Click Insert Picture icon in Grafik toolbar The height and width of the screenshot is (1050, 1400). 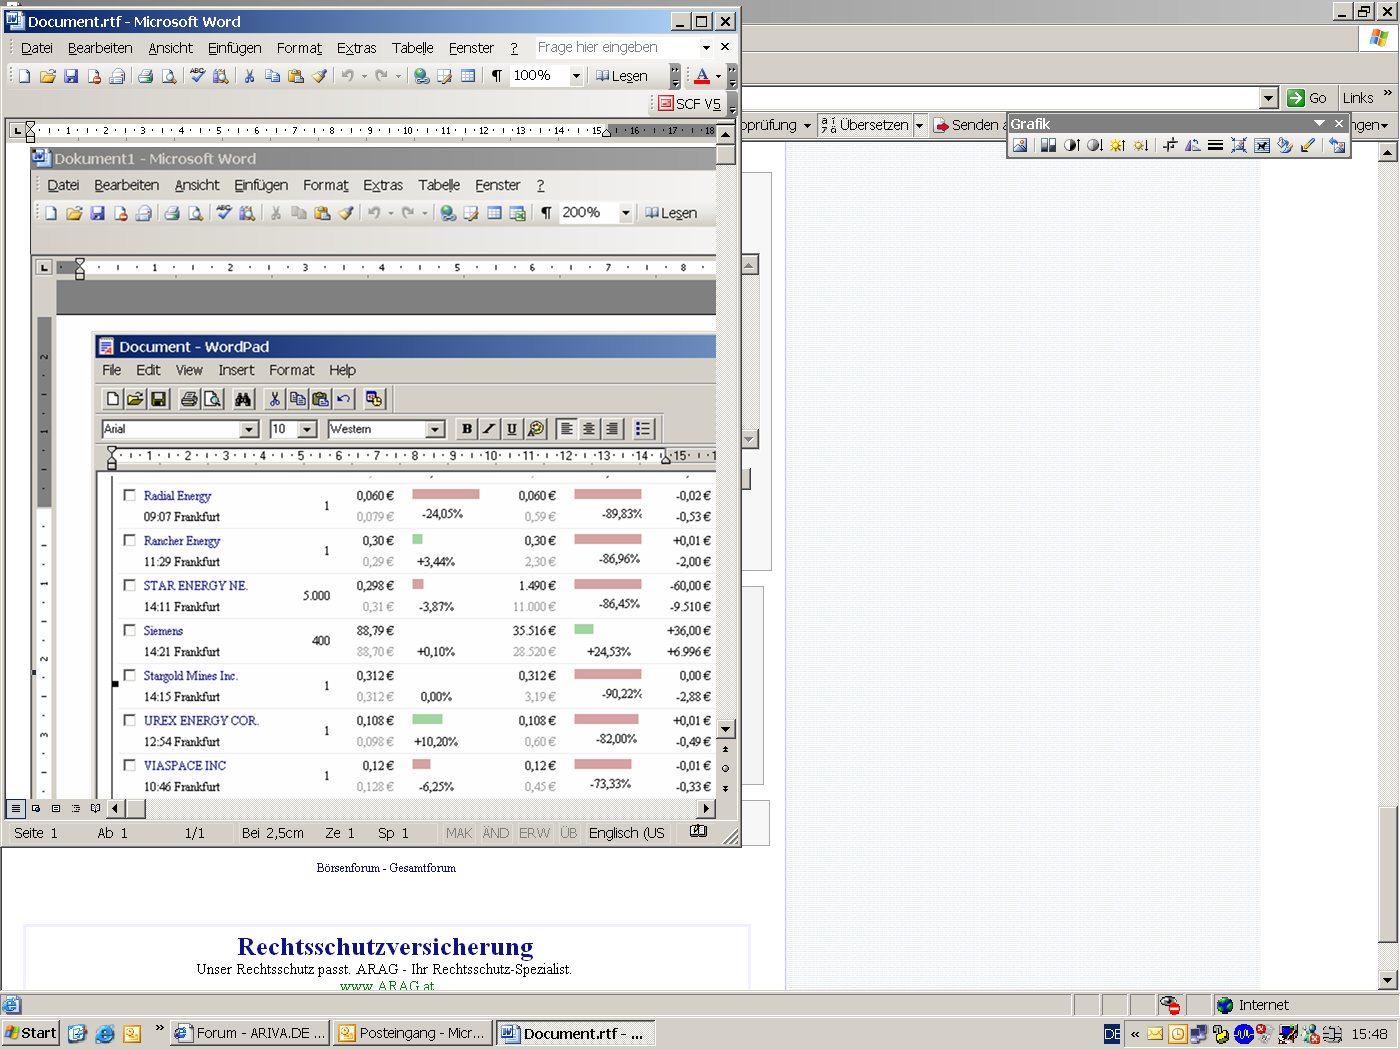[x=1020, y=146]
